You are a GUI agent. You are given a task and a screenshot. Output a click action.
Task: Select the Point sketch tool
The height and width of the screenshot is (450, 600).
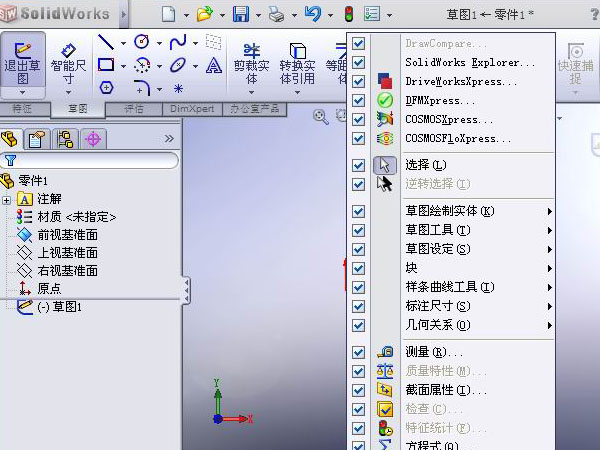(178, 89)
